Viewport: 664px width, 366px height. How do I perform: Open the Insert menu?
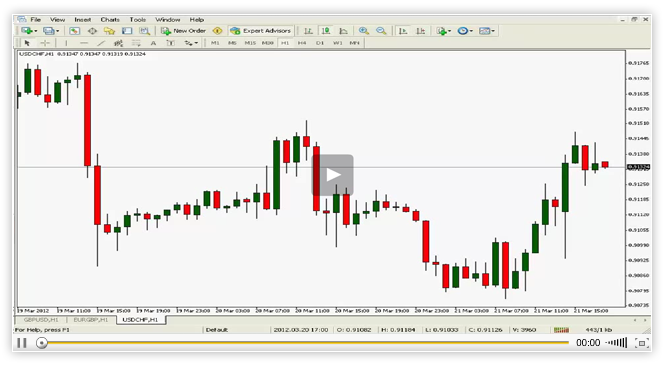tap(83, 19)
